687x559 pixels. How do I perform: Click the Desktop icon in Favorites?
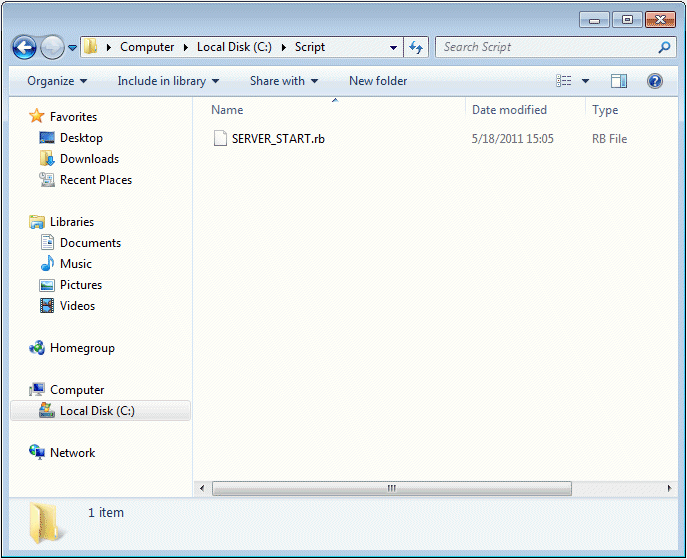(x=47, y=138)
